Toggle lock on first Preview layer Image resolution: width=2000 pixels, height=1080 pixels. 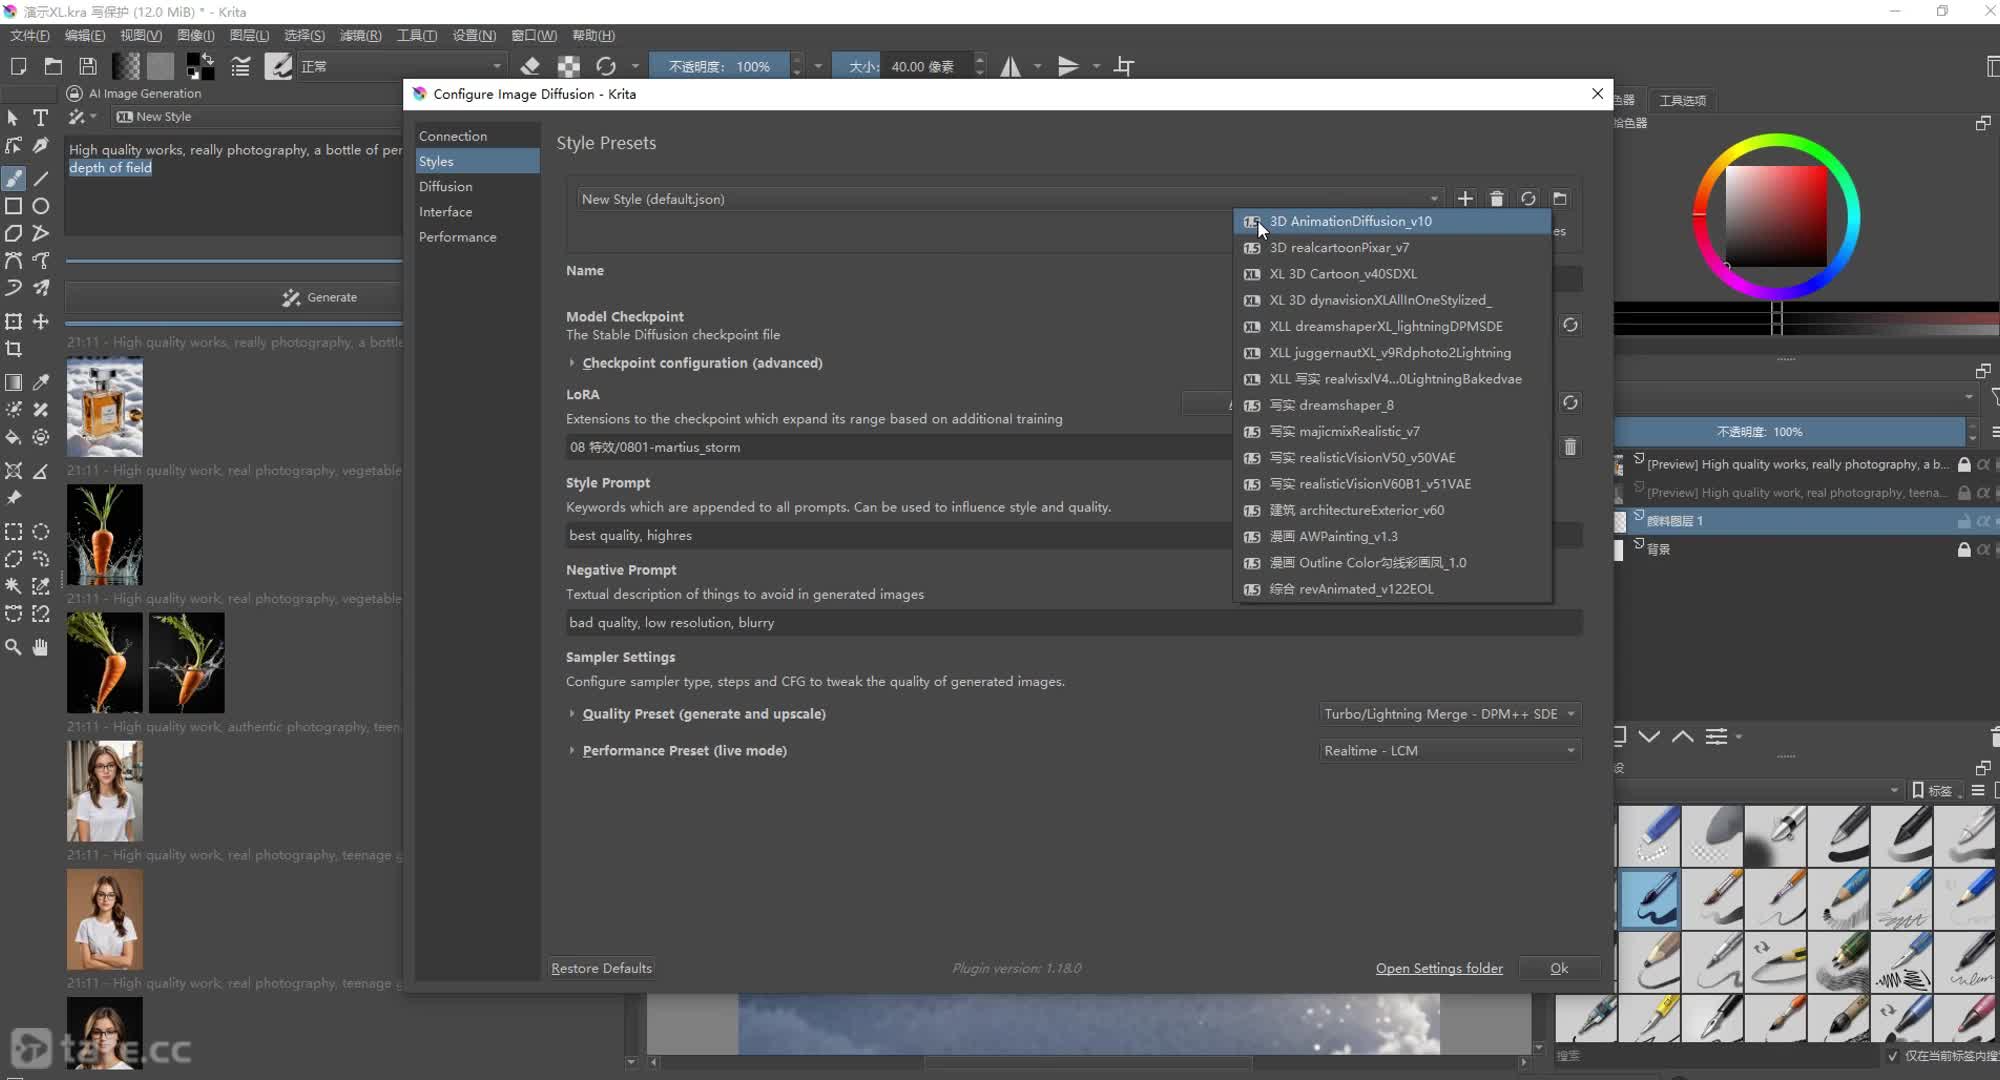click(x=1964, y=464)
